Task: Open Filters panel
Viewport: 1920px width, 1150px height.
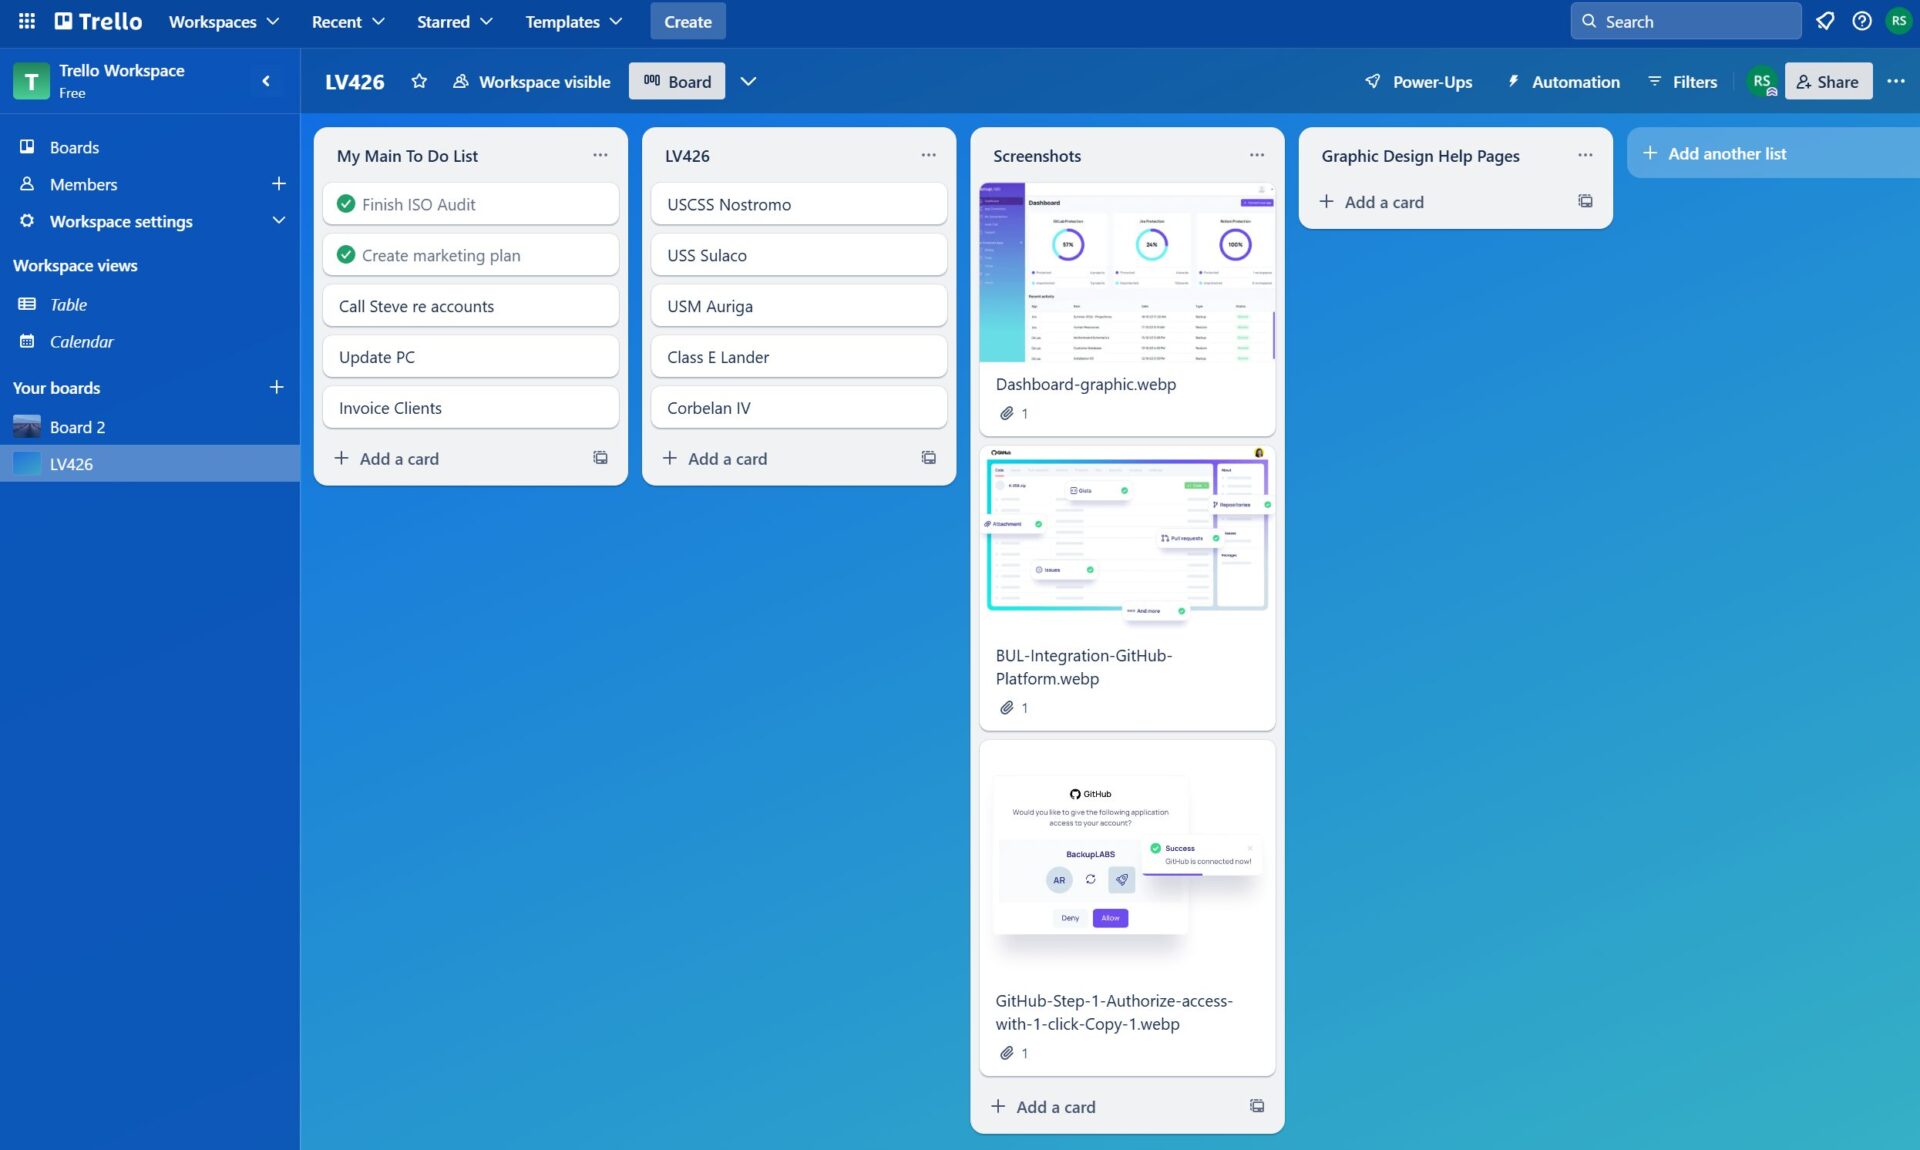Action: tap(1682, 81)
